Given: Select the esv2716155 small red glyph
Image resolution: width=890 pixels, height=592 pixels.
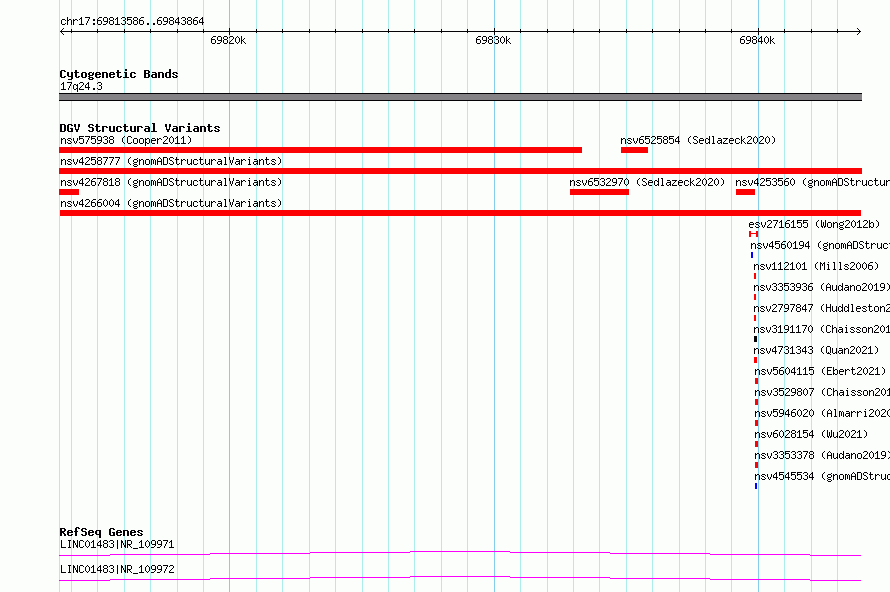Looking at the screenshot, I should 753,234.
